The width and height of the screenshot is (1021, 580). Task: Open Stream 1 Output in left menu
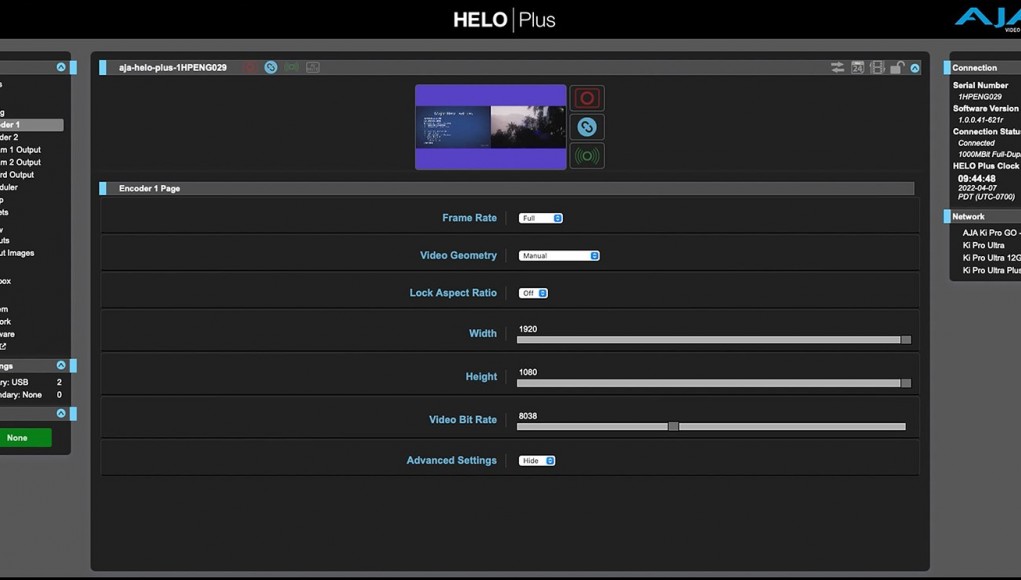pyautogui.click(x=20, y=150)
